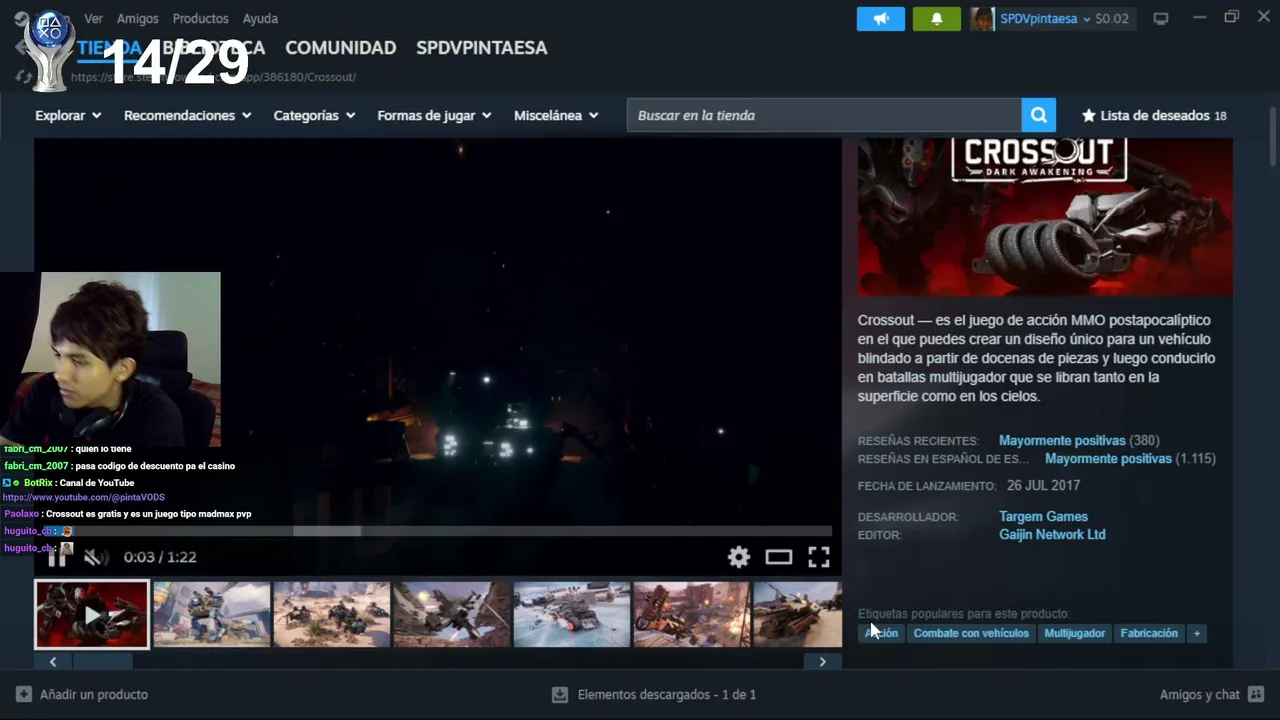Image resolution: width=1280 pixels, height=720 pixels.
Task: Open Amigos y chat
Action: [x=1200, y=694]
